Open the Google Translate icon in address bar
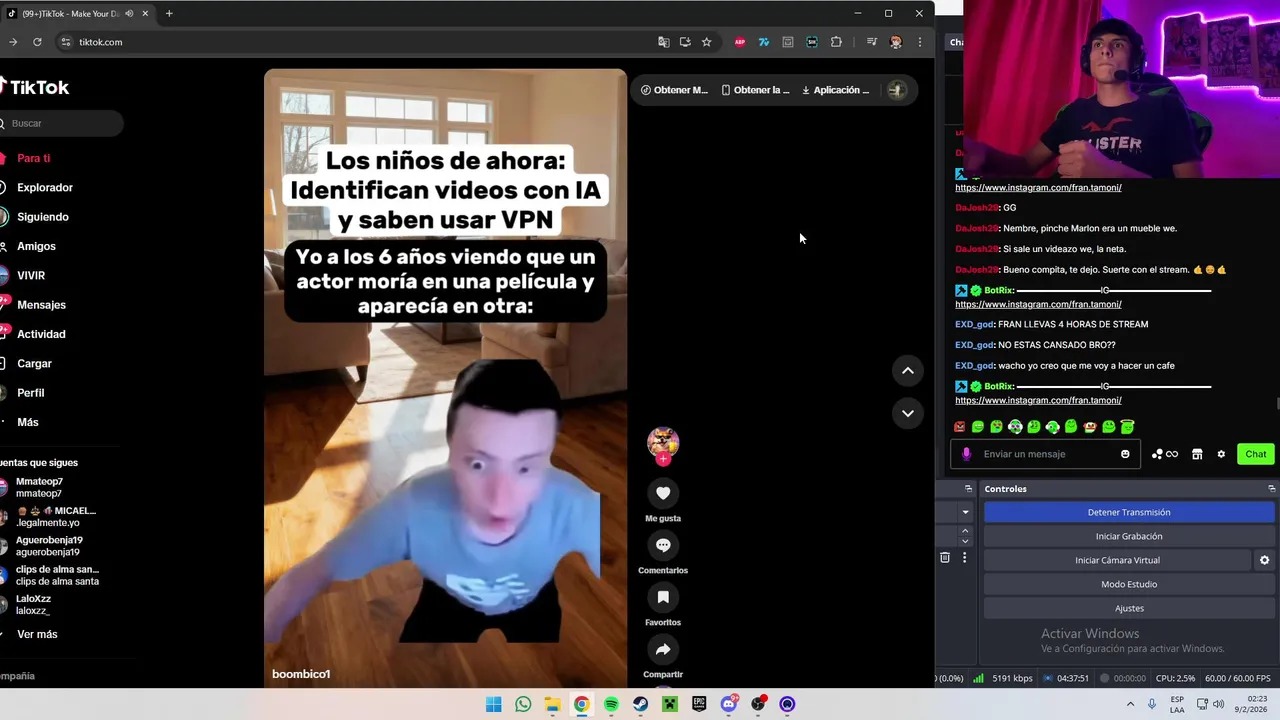The height and width of the screenshot is (720, 1280). [663, 42]
